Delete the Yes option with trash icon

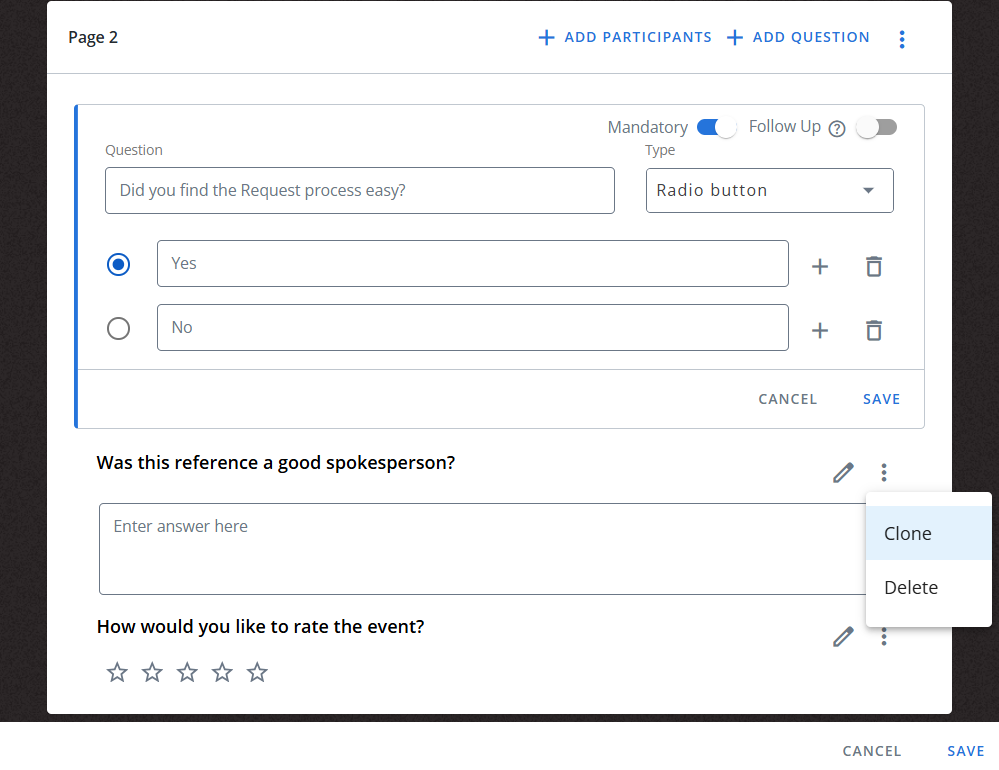tap(873, 266)
